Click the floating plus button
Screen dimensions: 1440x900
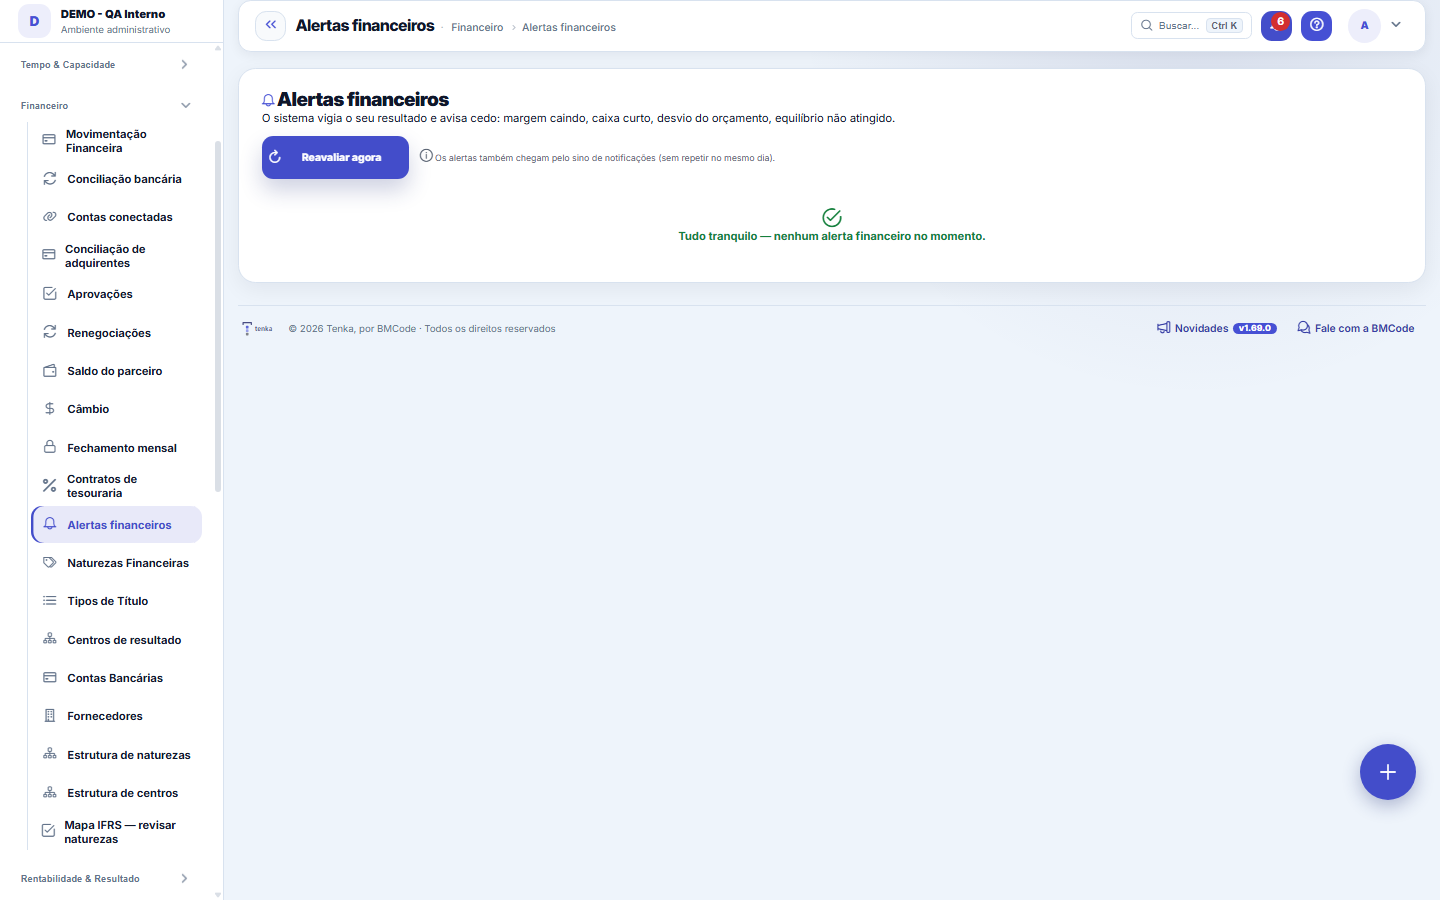1388,772
